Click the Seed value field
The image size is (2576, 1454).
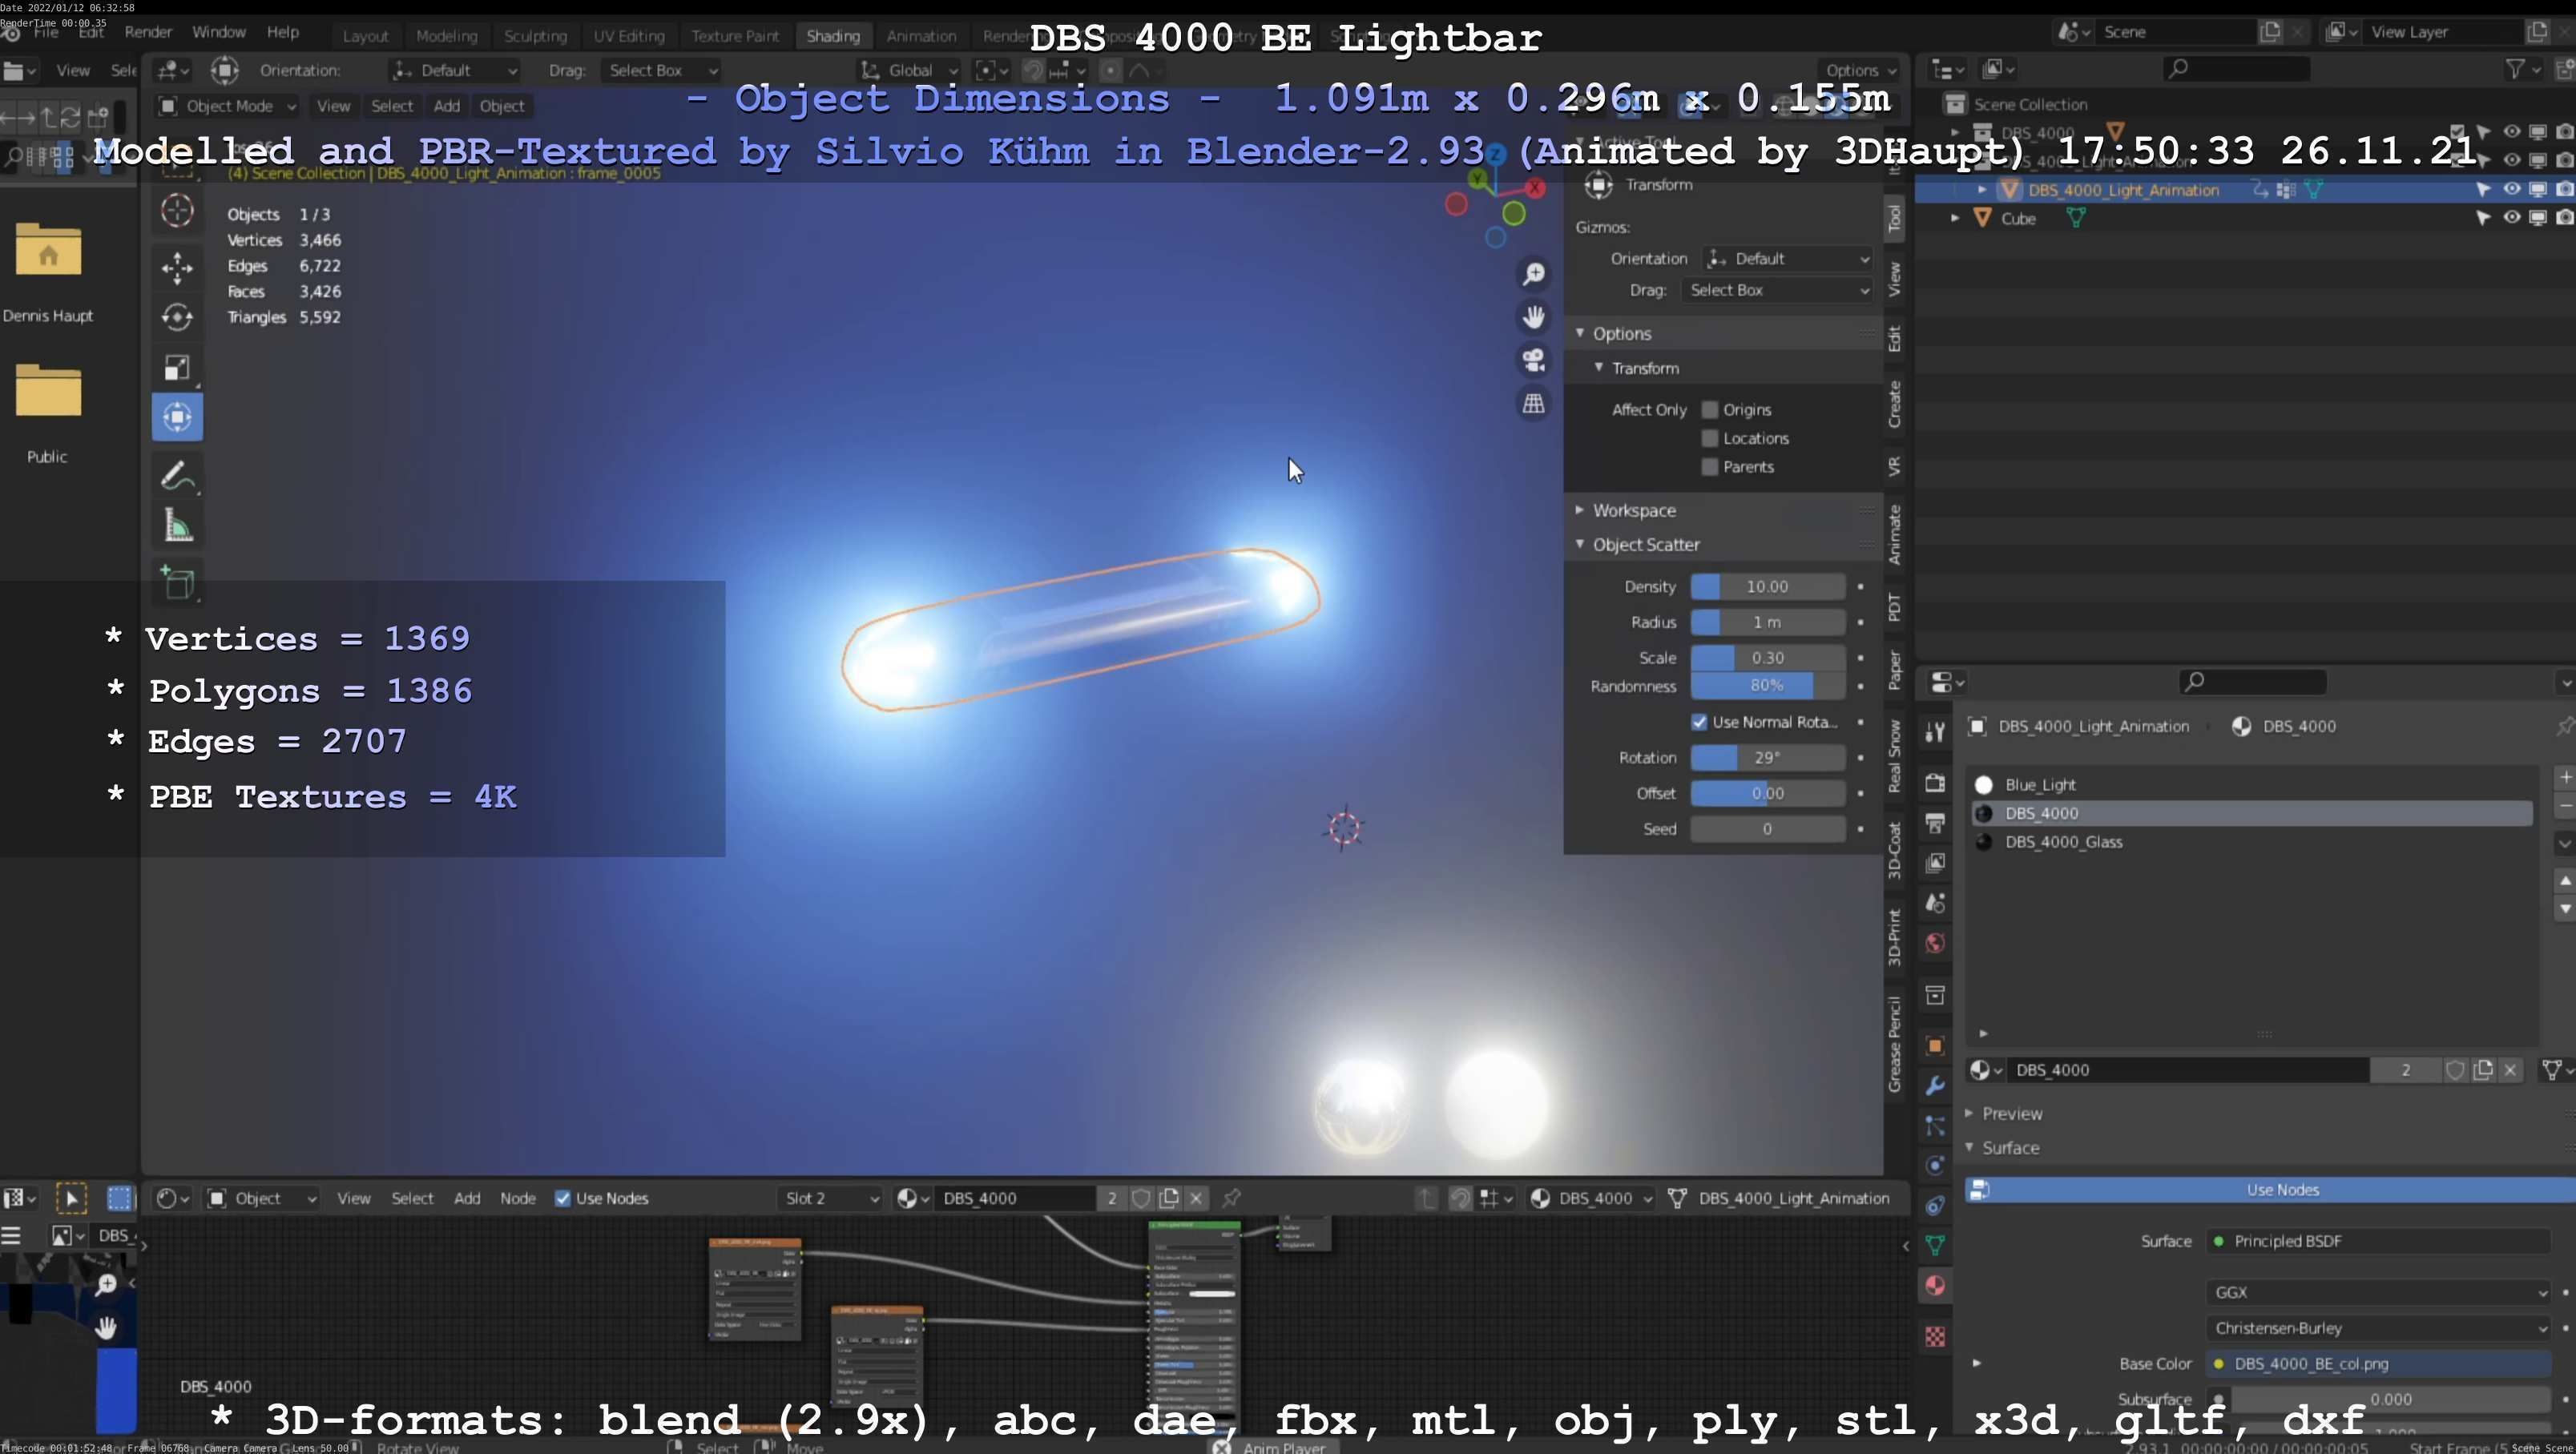1767,829
